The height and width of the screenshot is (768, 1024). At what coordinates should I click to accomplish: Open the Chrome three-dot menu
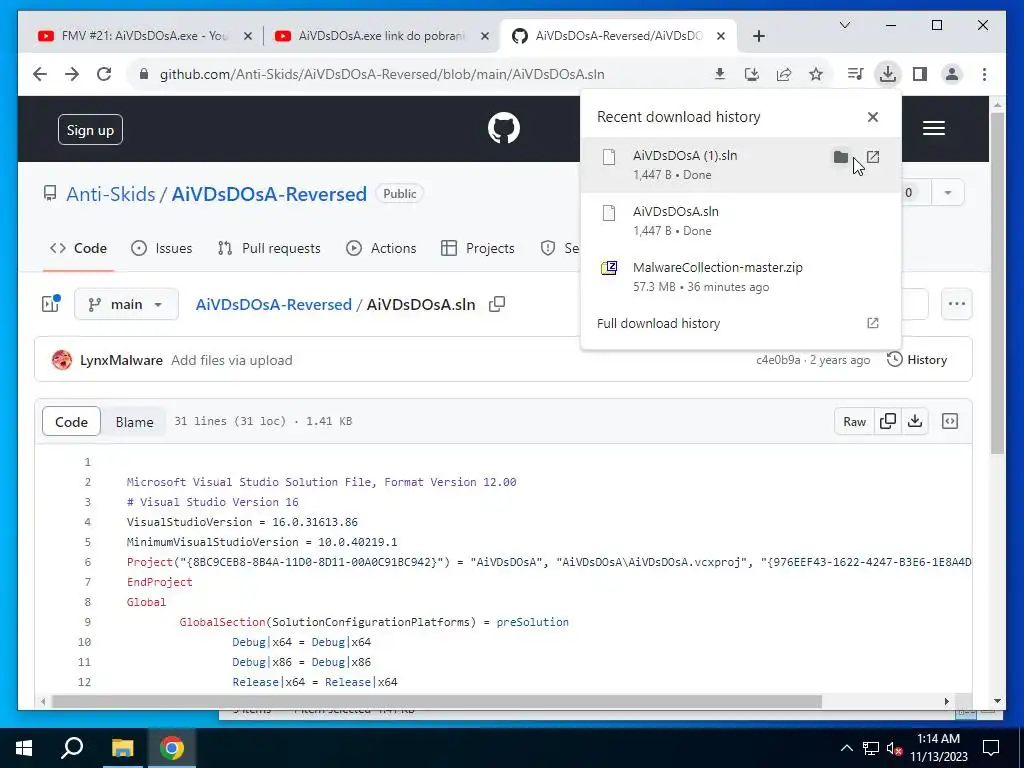[984, 74]
